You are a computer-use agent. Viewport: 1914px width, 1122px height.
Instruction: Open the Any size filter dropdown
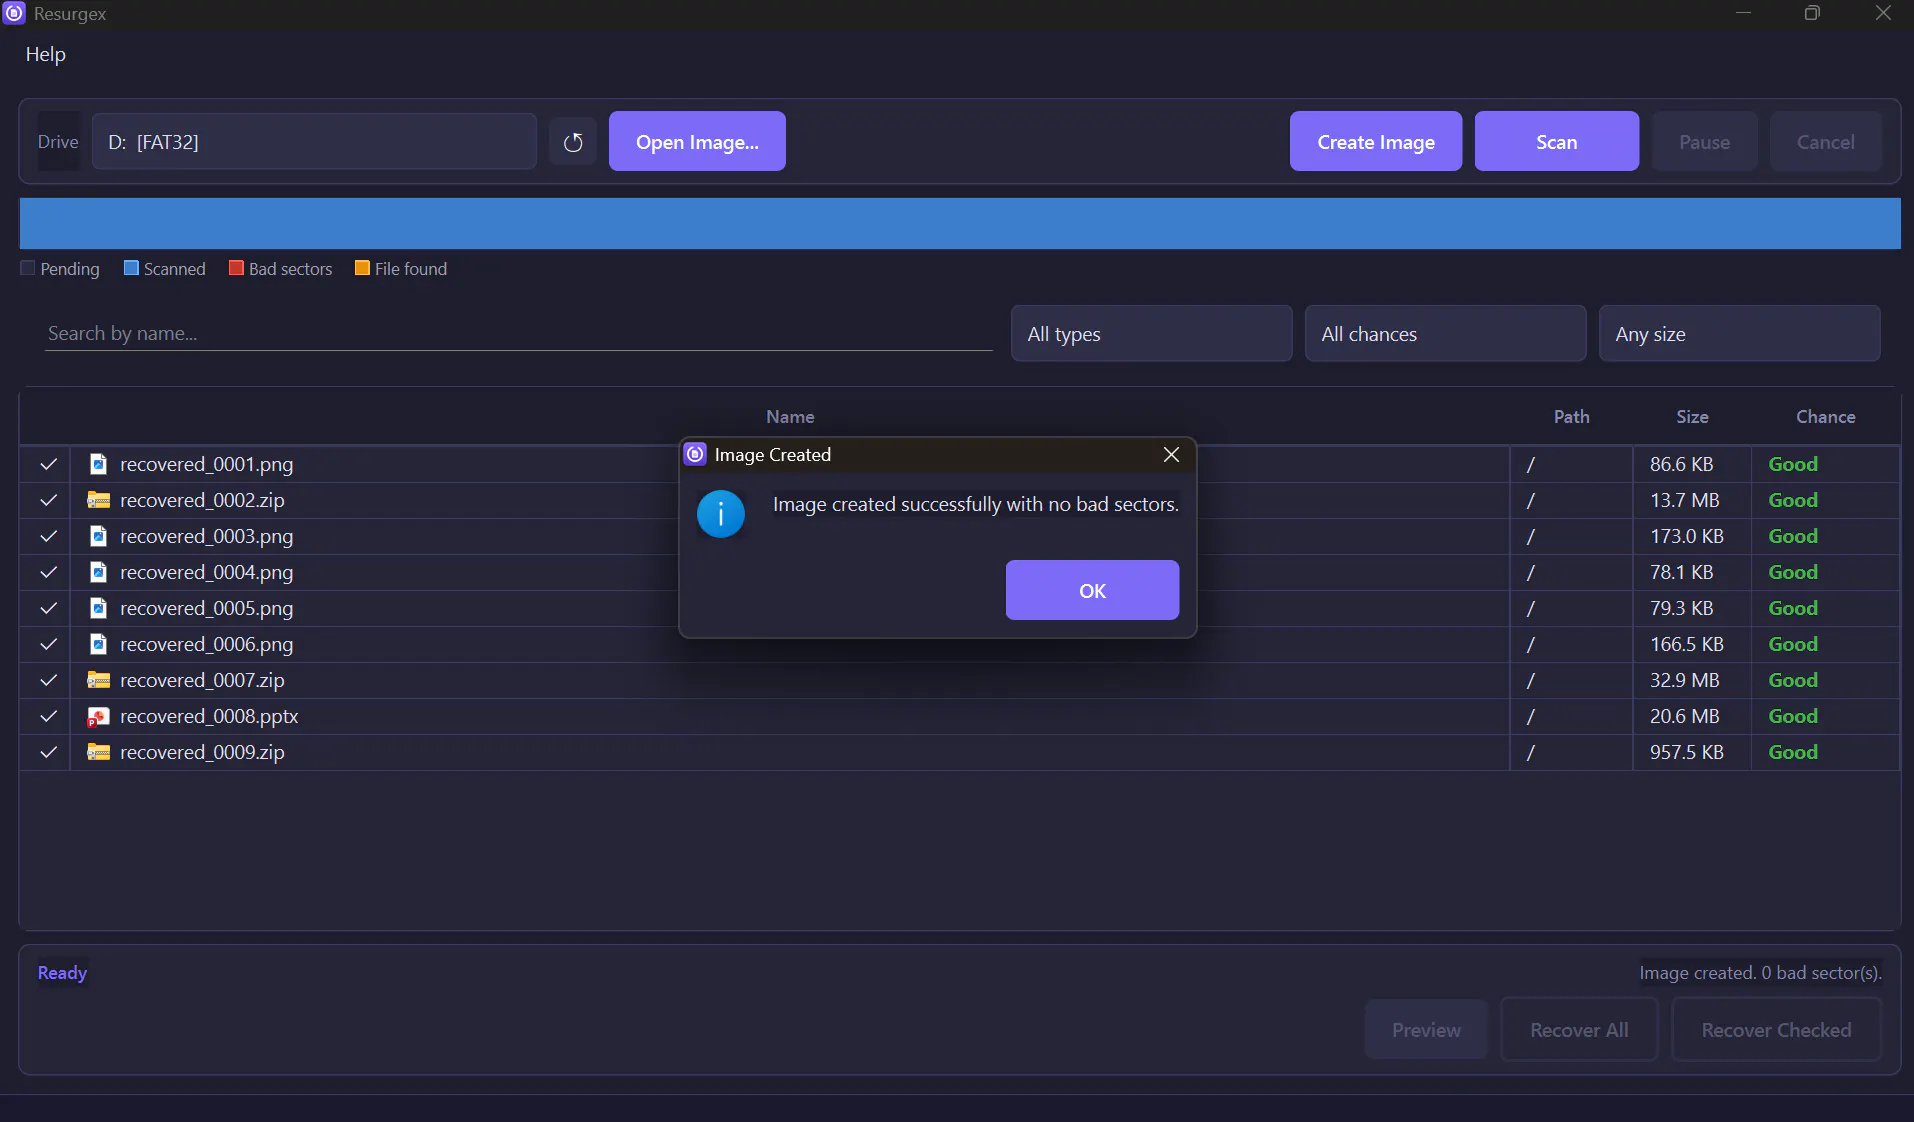pos(1739,334)
